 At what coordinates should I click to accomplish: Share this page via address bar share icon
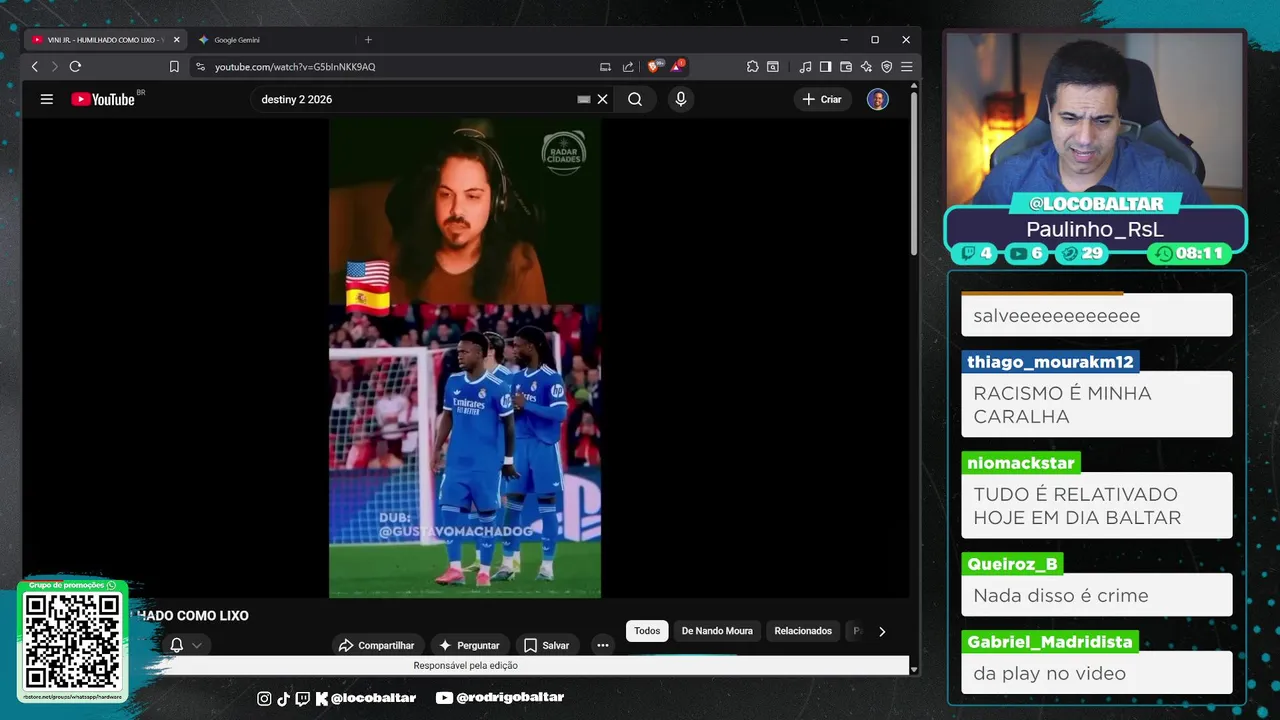628,67
